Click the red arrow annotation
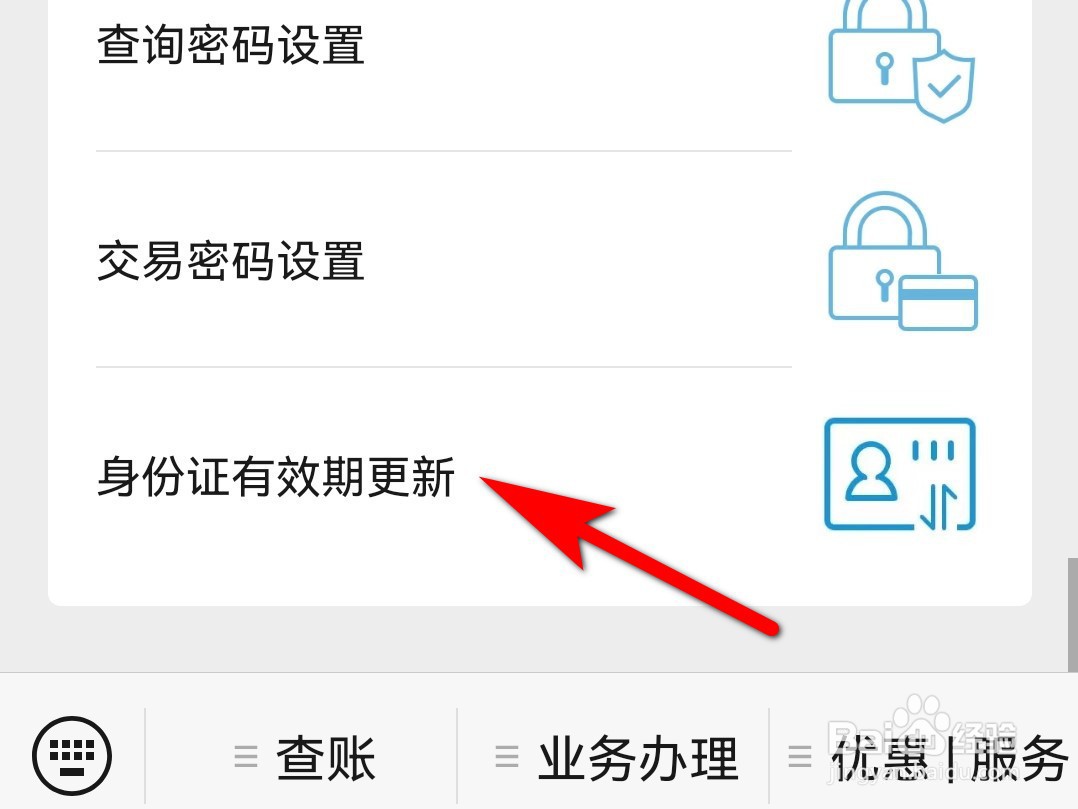This screenshot has width=1078, height=809. (628, 554)
